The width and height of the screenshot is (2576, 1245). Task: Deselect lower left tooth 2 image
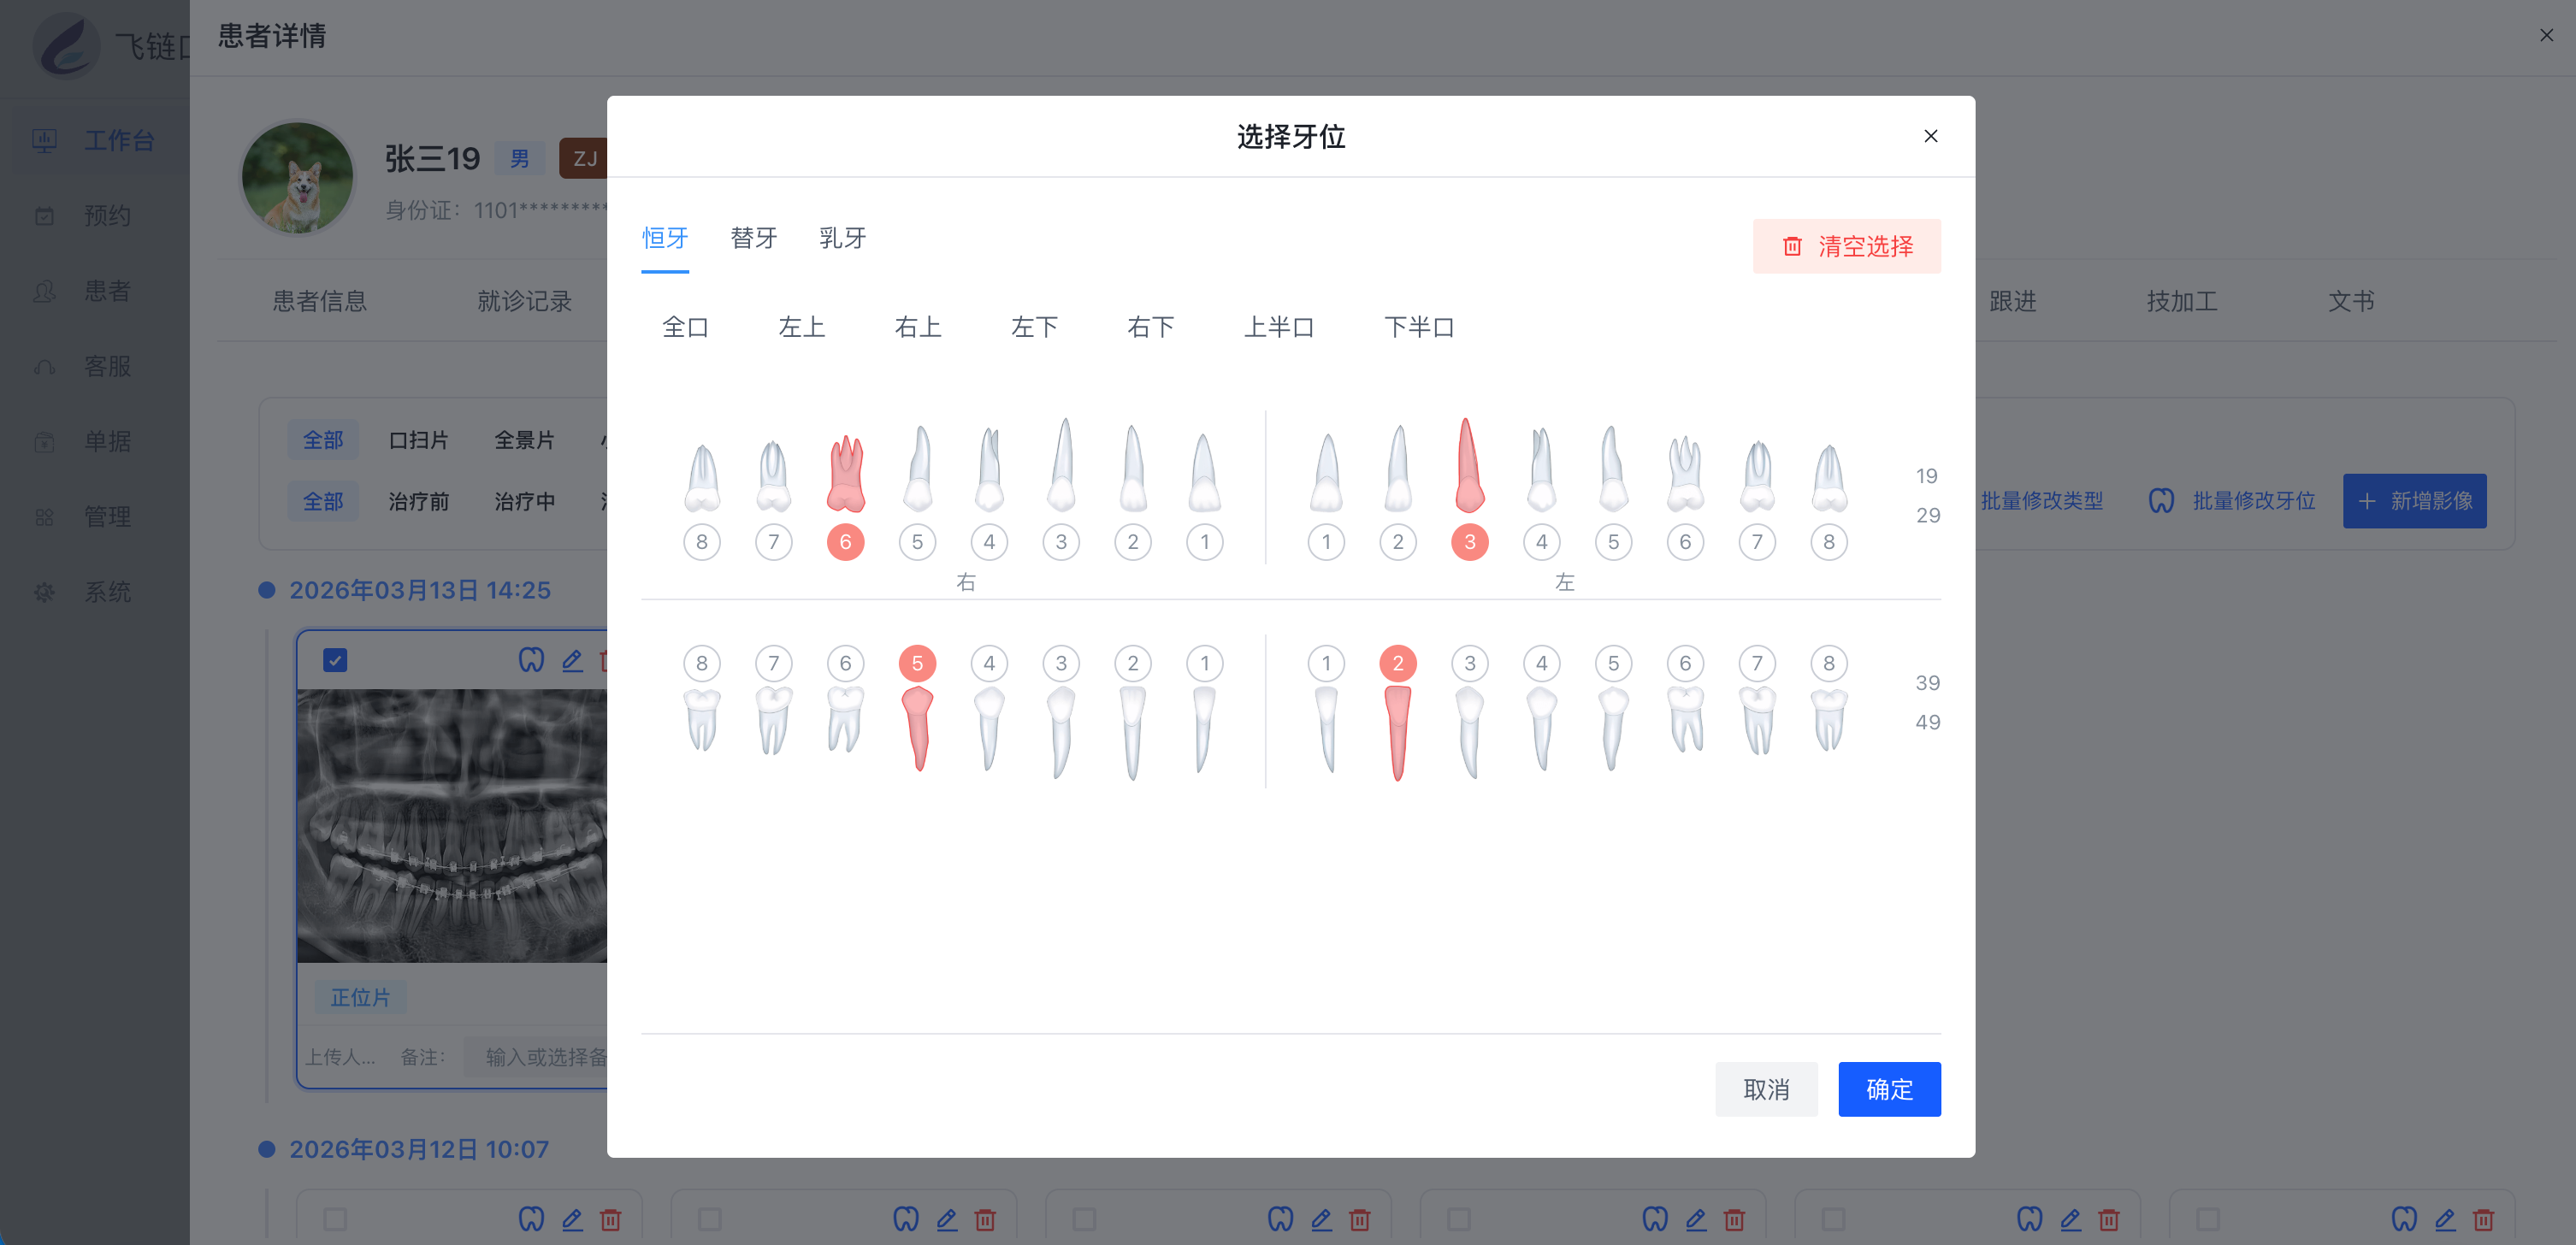(1398, 734)
